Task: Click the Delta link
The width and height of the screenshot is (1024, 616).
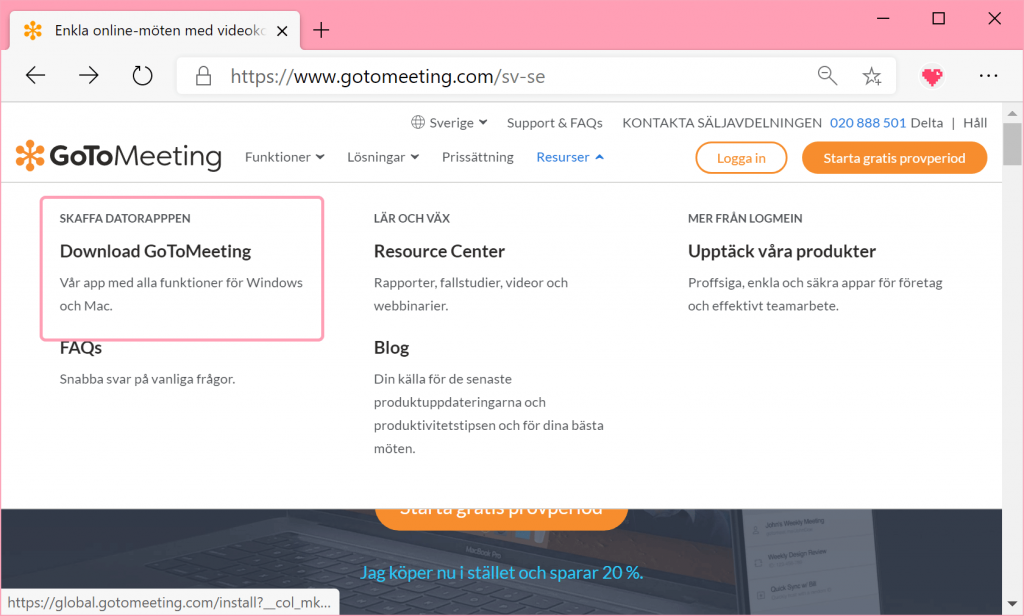Action: [x=927, y=122]
